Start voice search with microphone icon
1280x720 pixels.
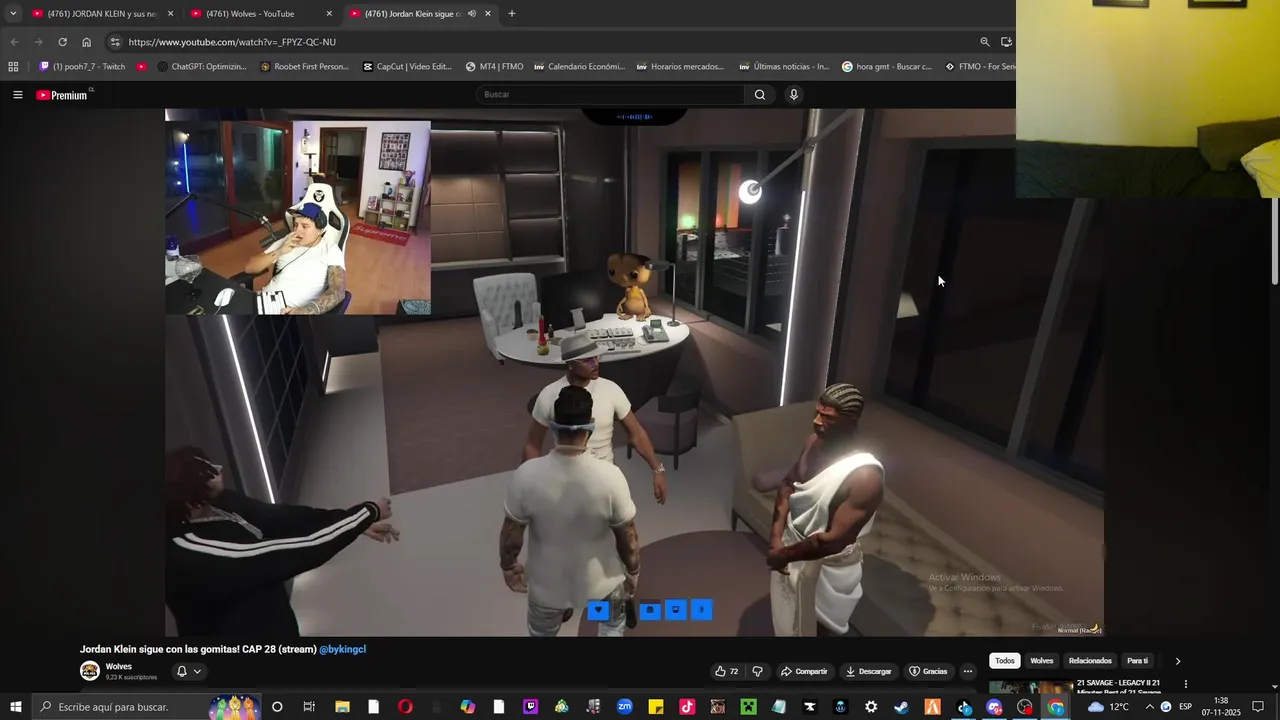794,95
